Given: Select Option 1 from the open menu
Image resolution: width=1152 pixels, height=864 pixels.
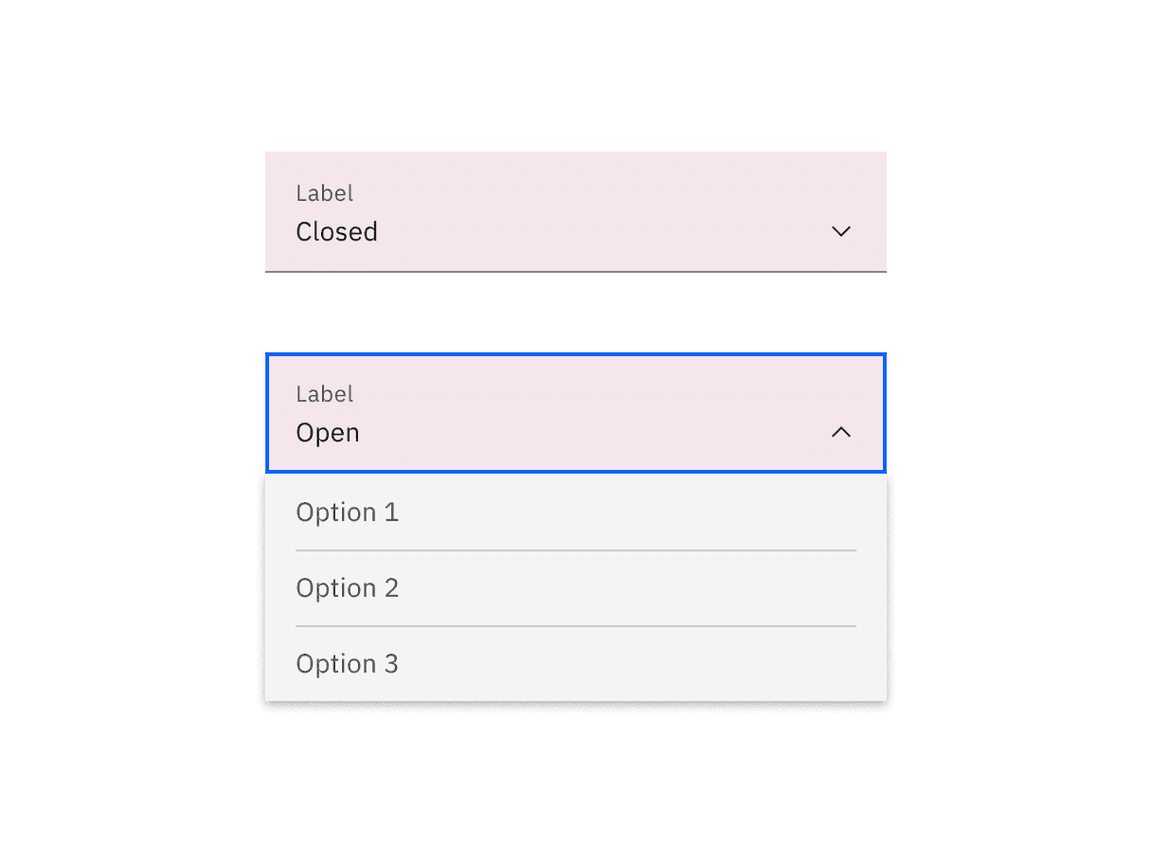Looking at the screenshot, I should click(x=347, y=511).
